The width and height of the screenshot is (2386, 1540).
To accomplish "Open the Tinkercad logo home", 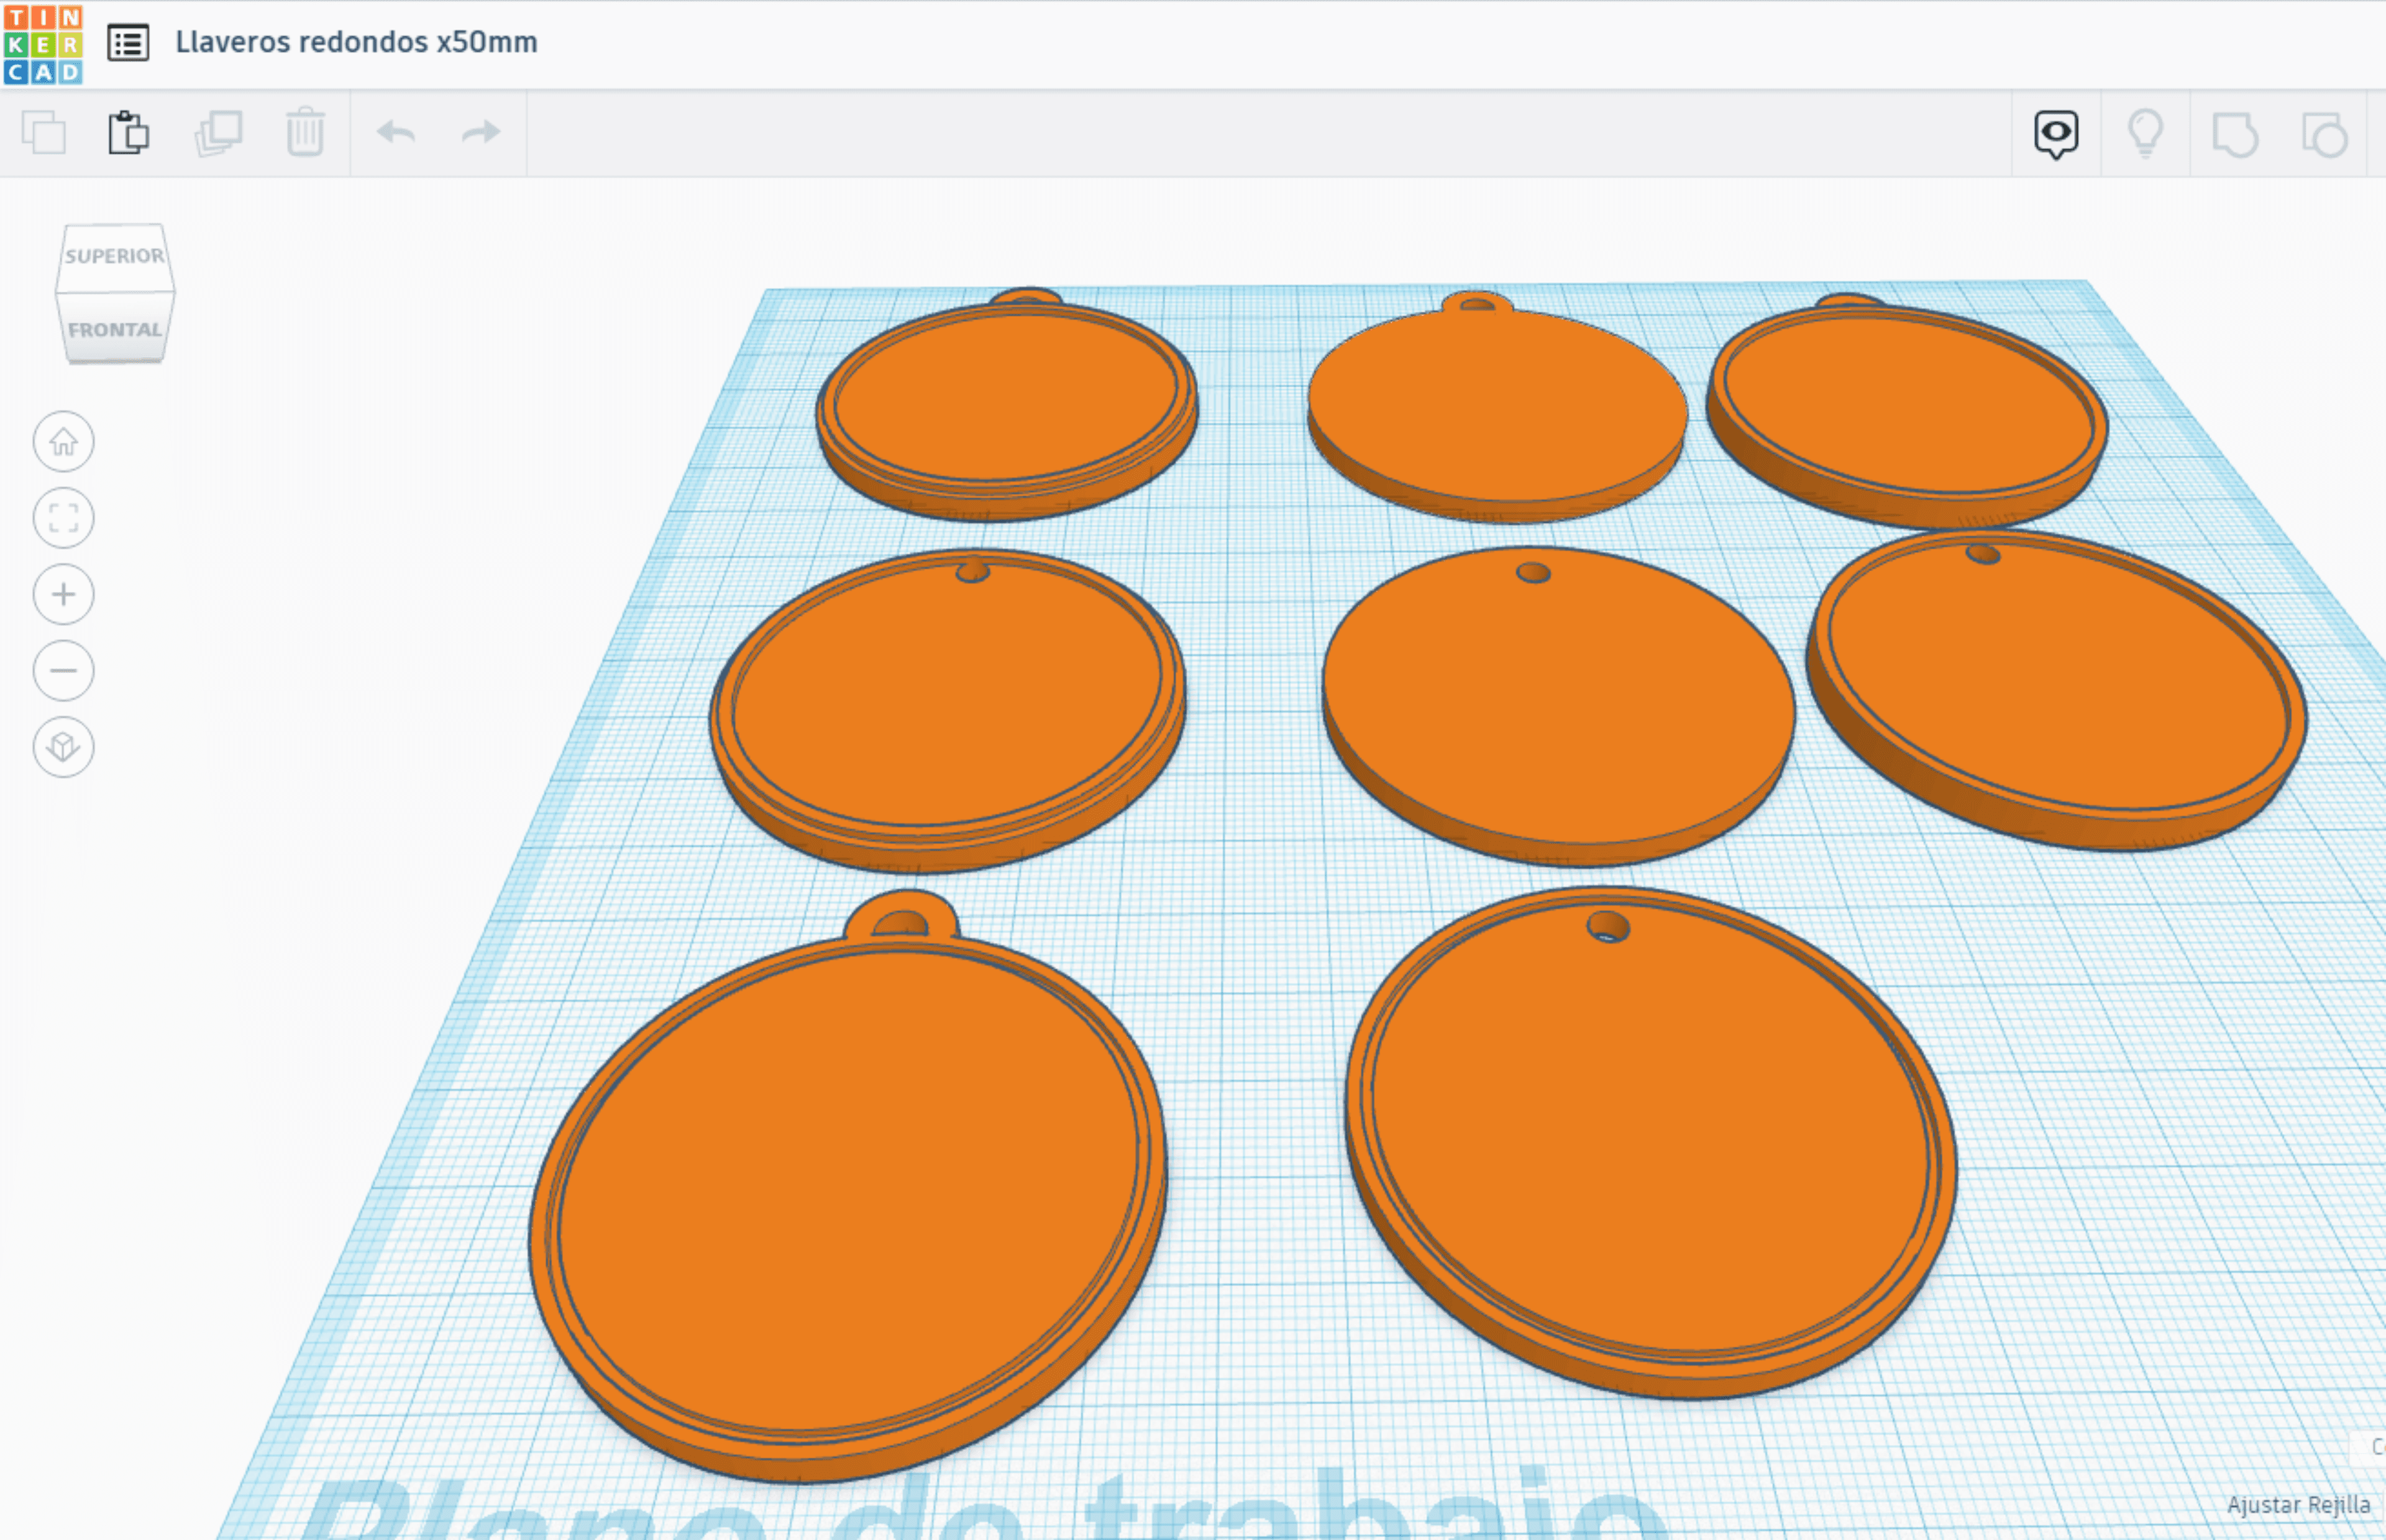I will tap(43, 44).
